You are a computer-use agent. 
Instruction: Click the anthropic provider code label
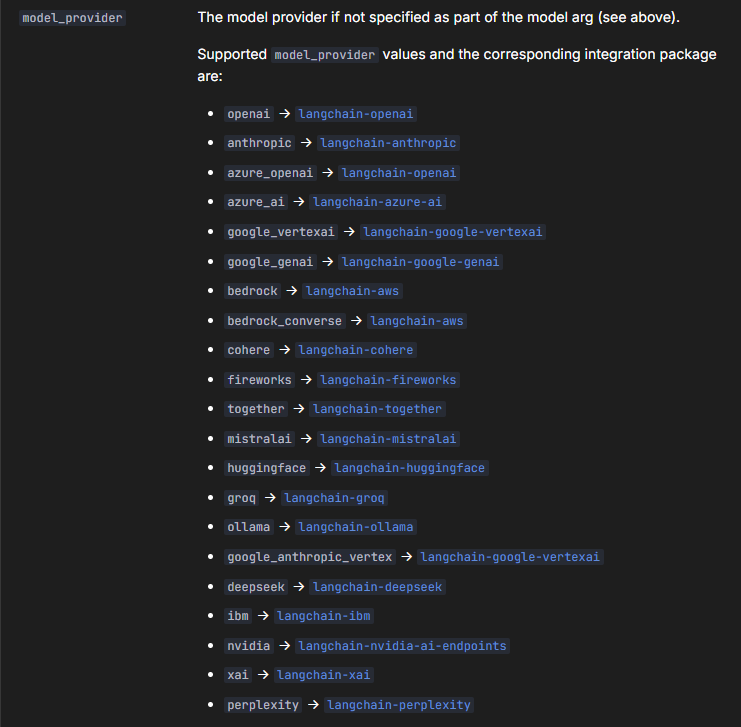pyautogui.click(x=259, y=143)
